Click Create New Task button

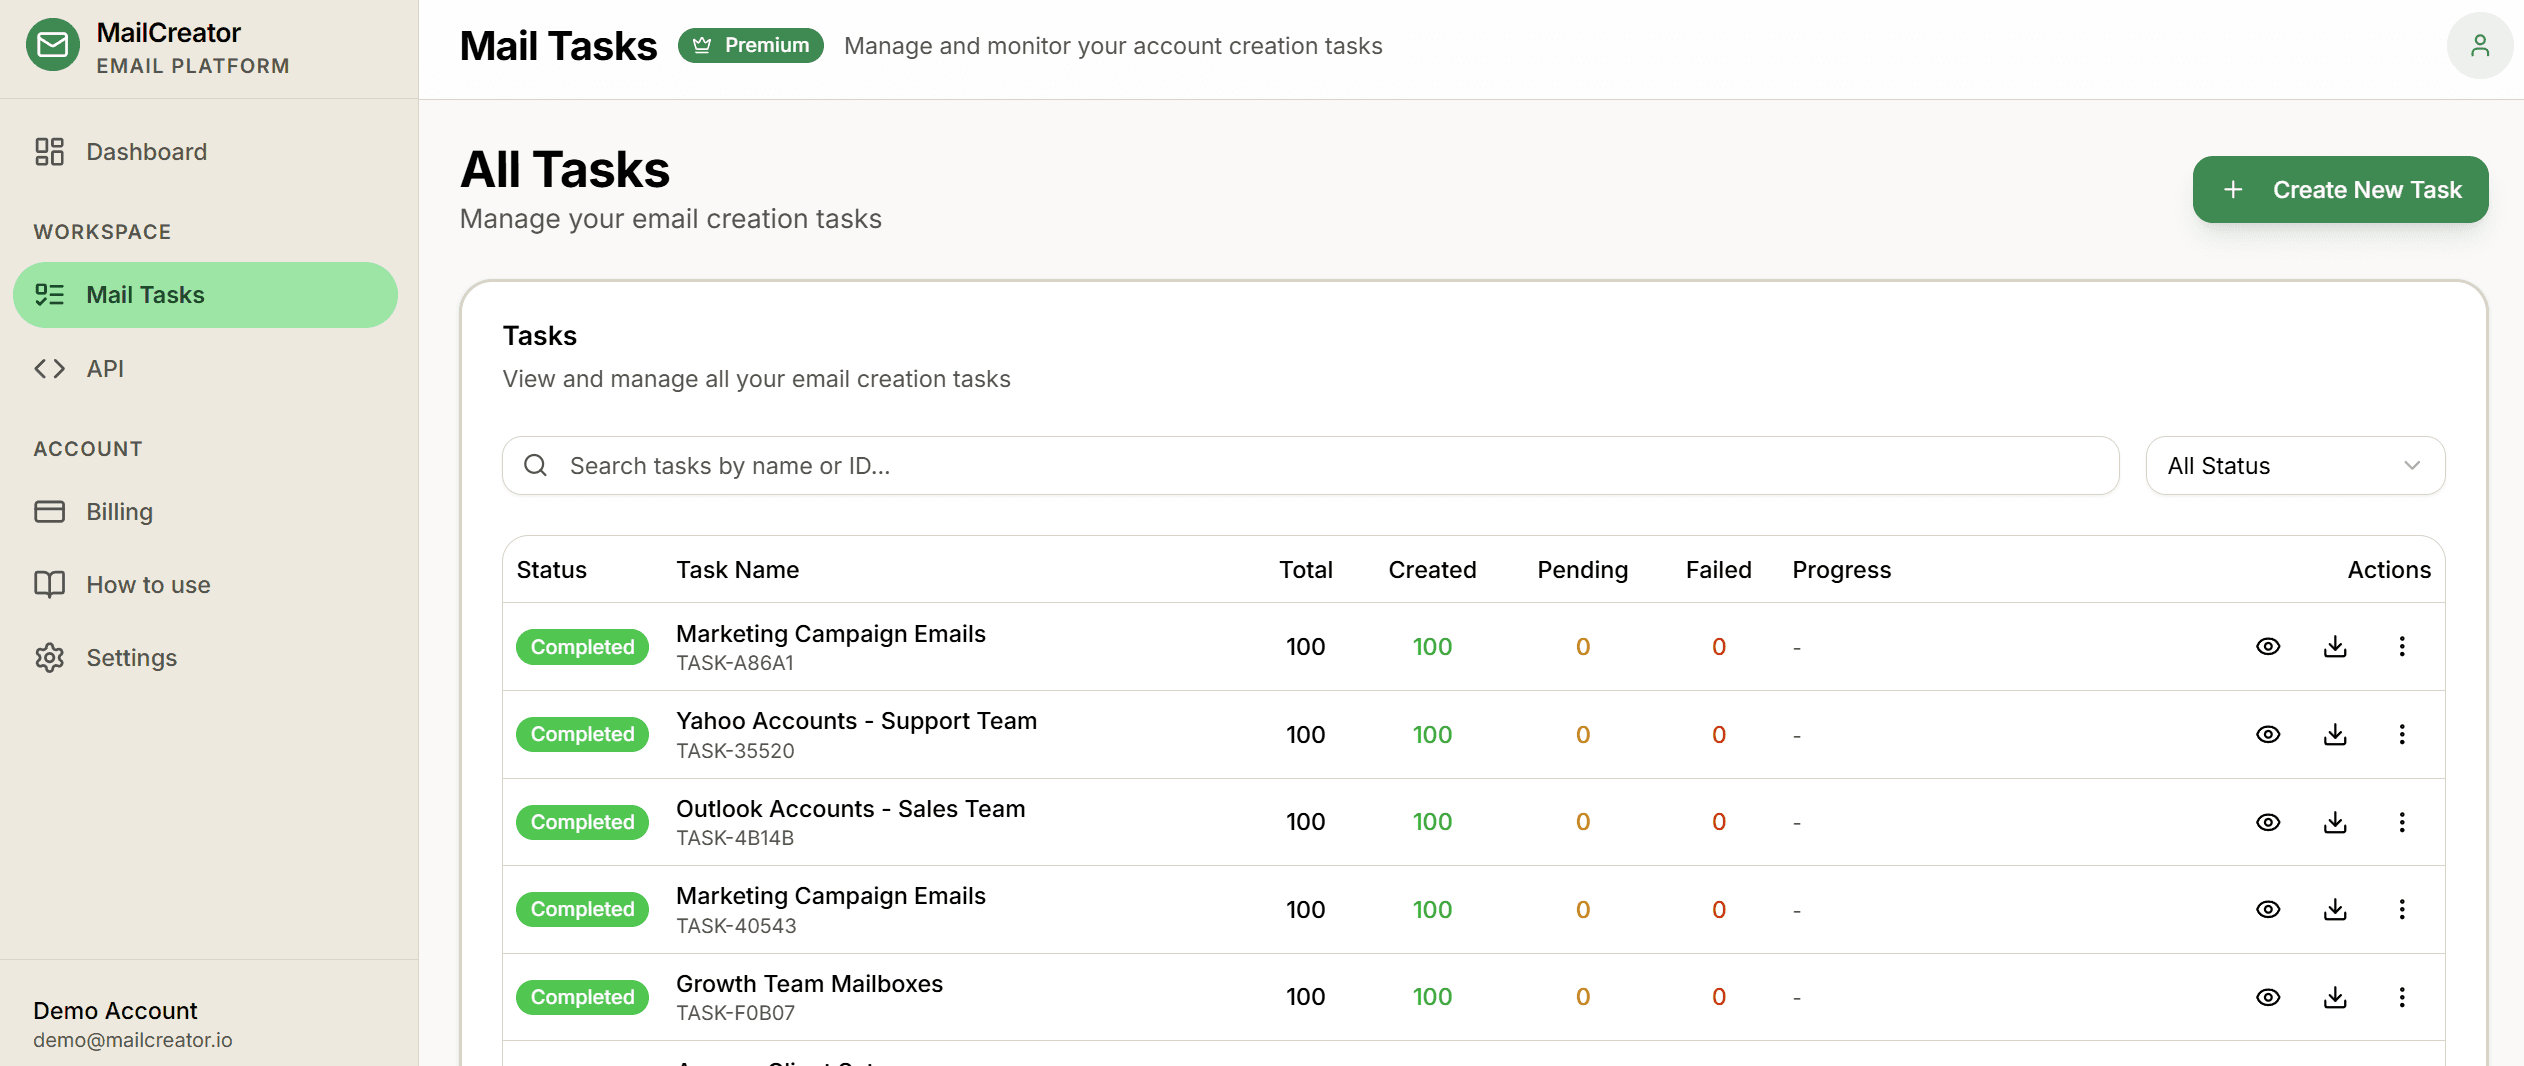(x=2340, y=190)
